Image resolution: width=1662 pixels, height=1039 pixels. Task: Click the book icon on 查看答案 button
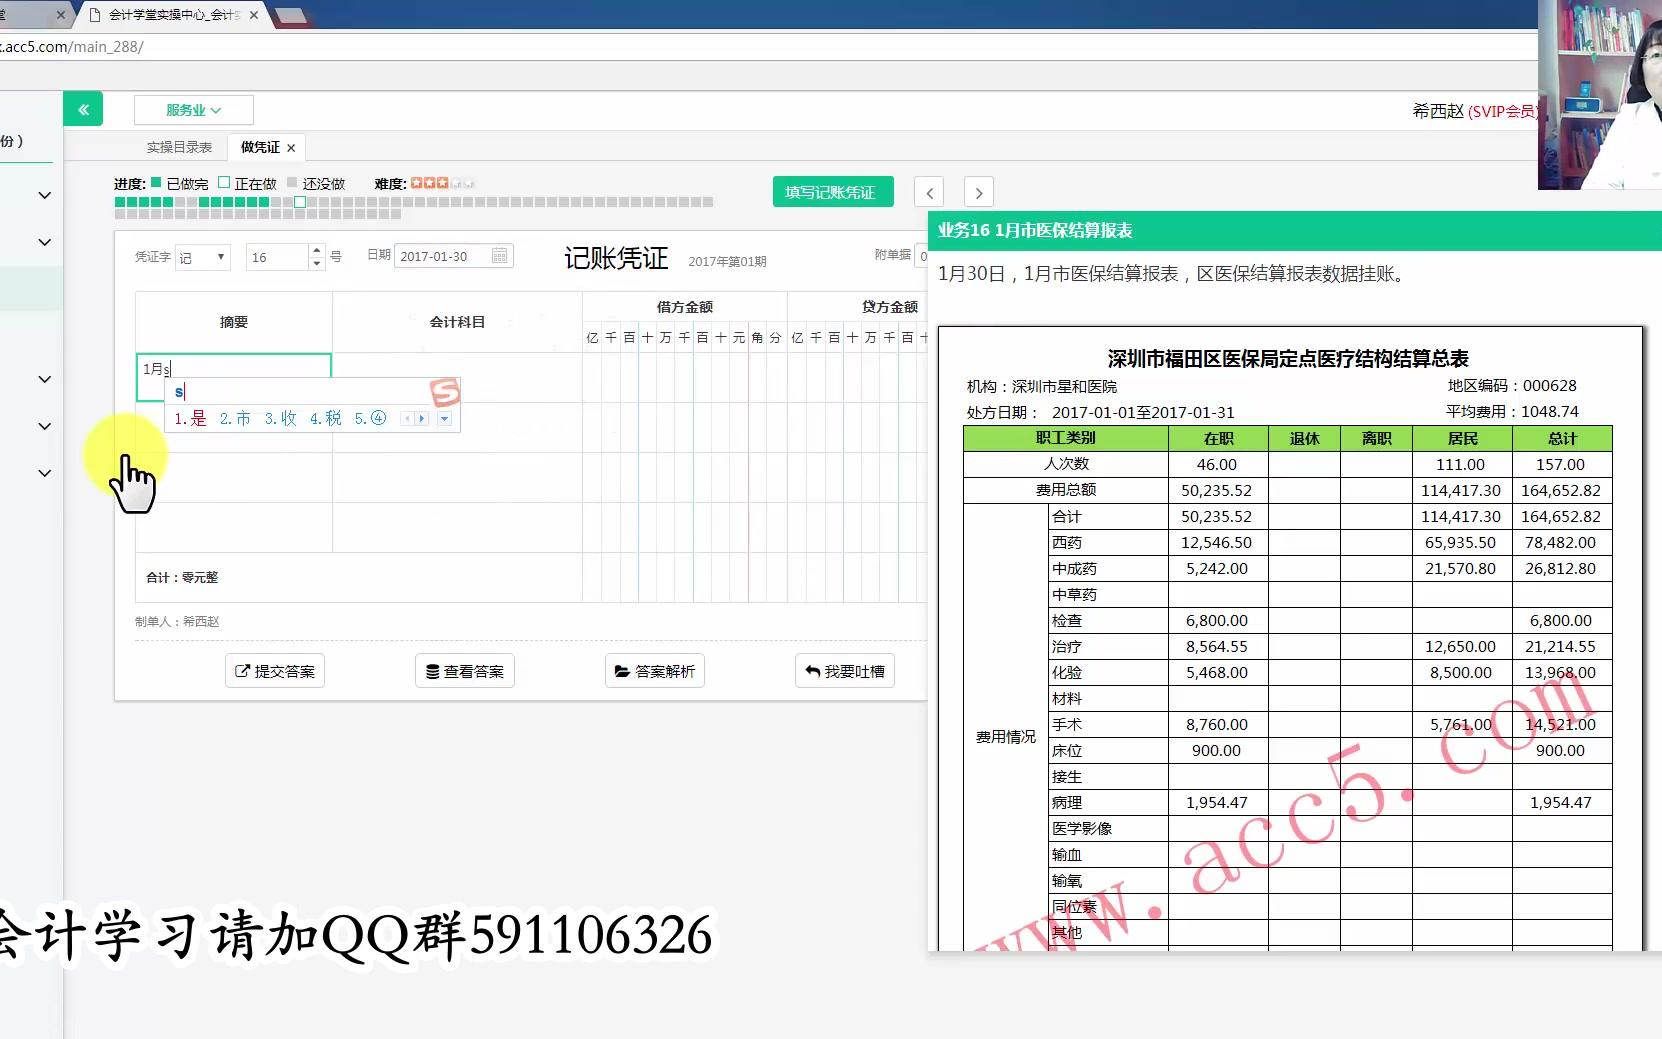point(432,671)
